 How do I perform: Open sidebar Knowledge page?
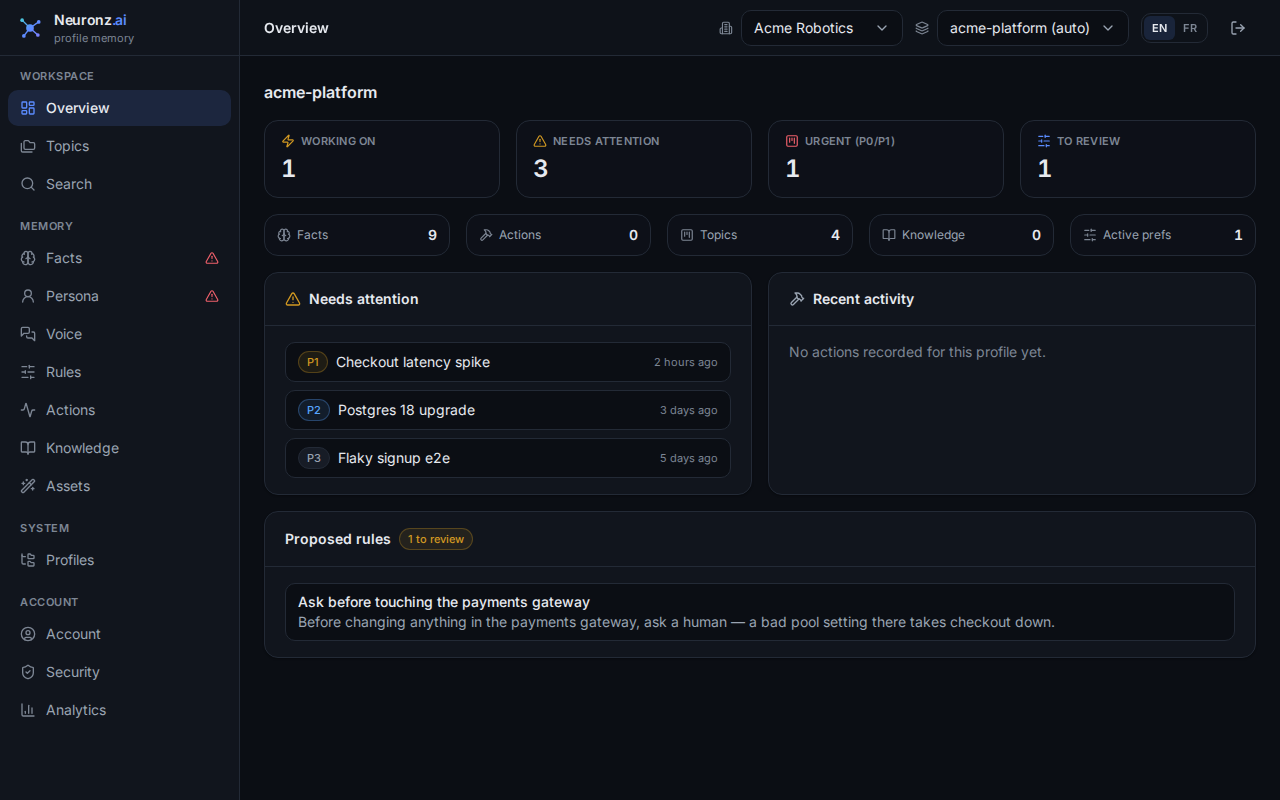tap(119, 448)
